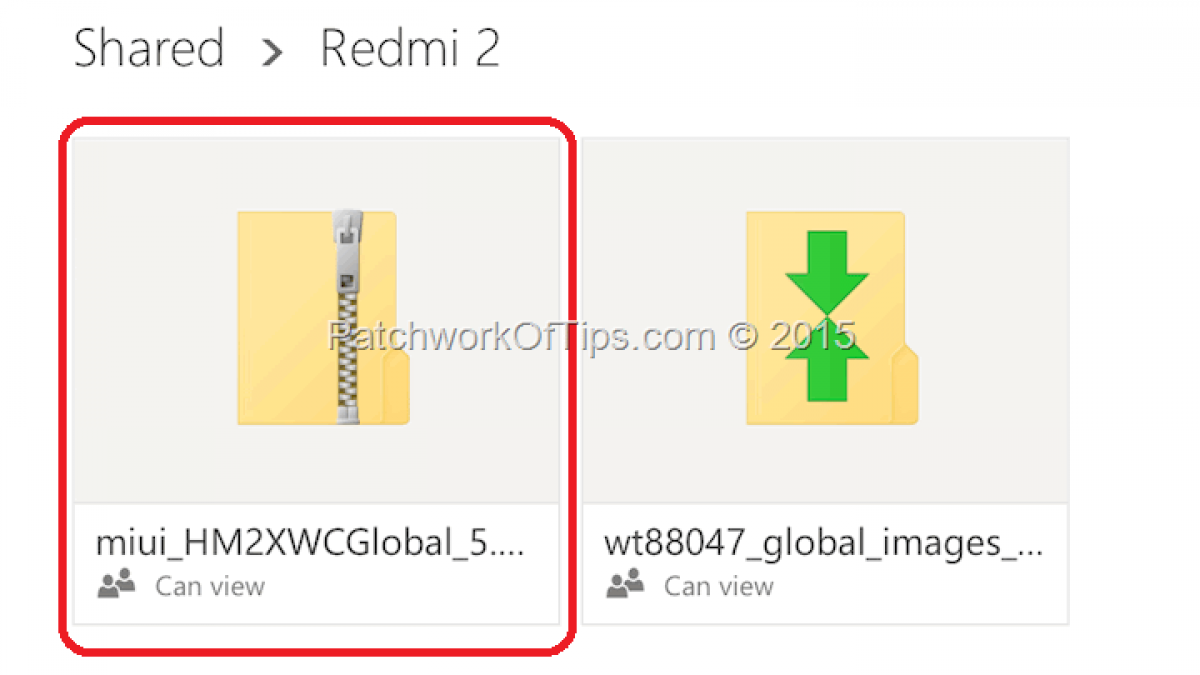The height and width of the screenshot is (675, 1200).
Task: Click the shared people icon under wt88047 file
Action: pyautogui.click(x=625, y=585)
